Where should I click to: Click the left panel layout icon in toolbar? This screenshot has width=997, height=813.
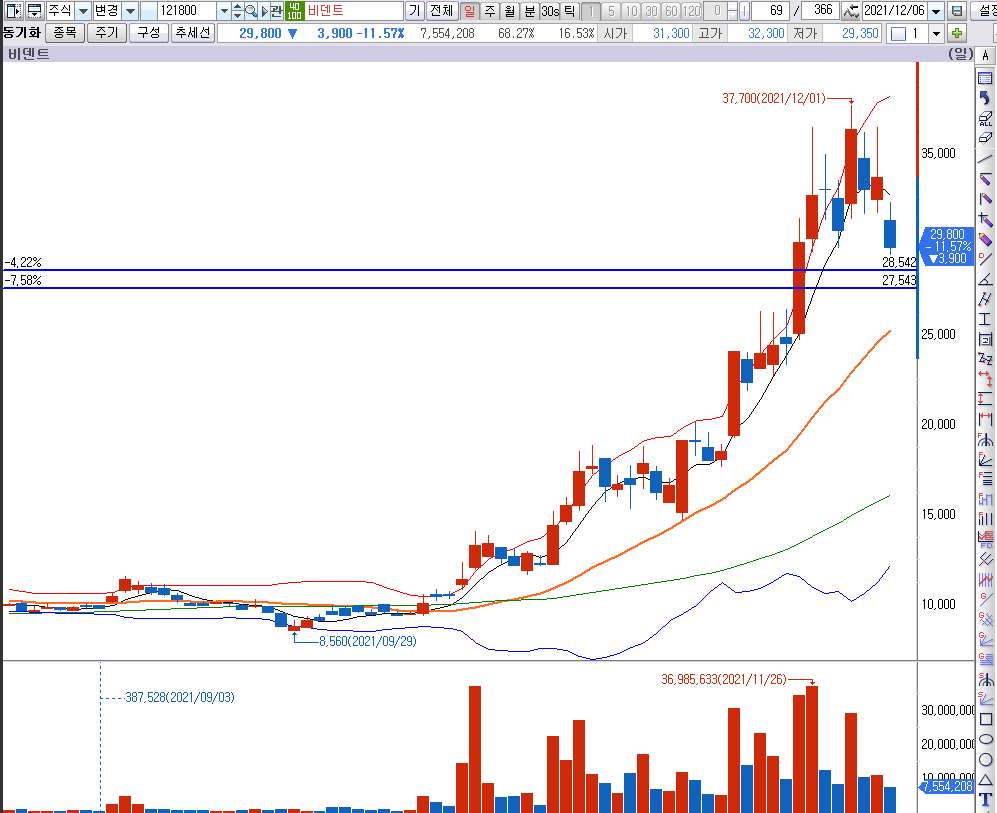[13, 10]
